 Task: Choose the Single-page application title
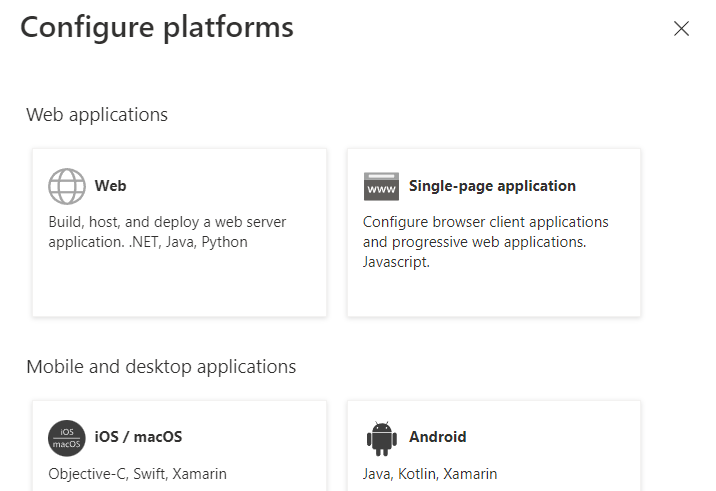point(492,186)
